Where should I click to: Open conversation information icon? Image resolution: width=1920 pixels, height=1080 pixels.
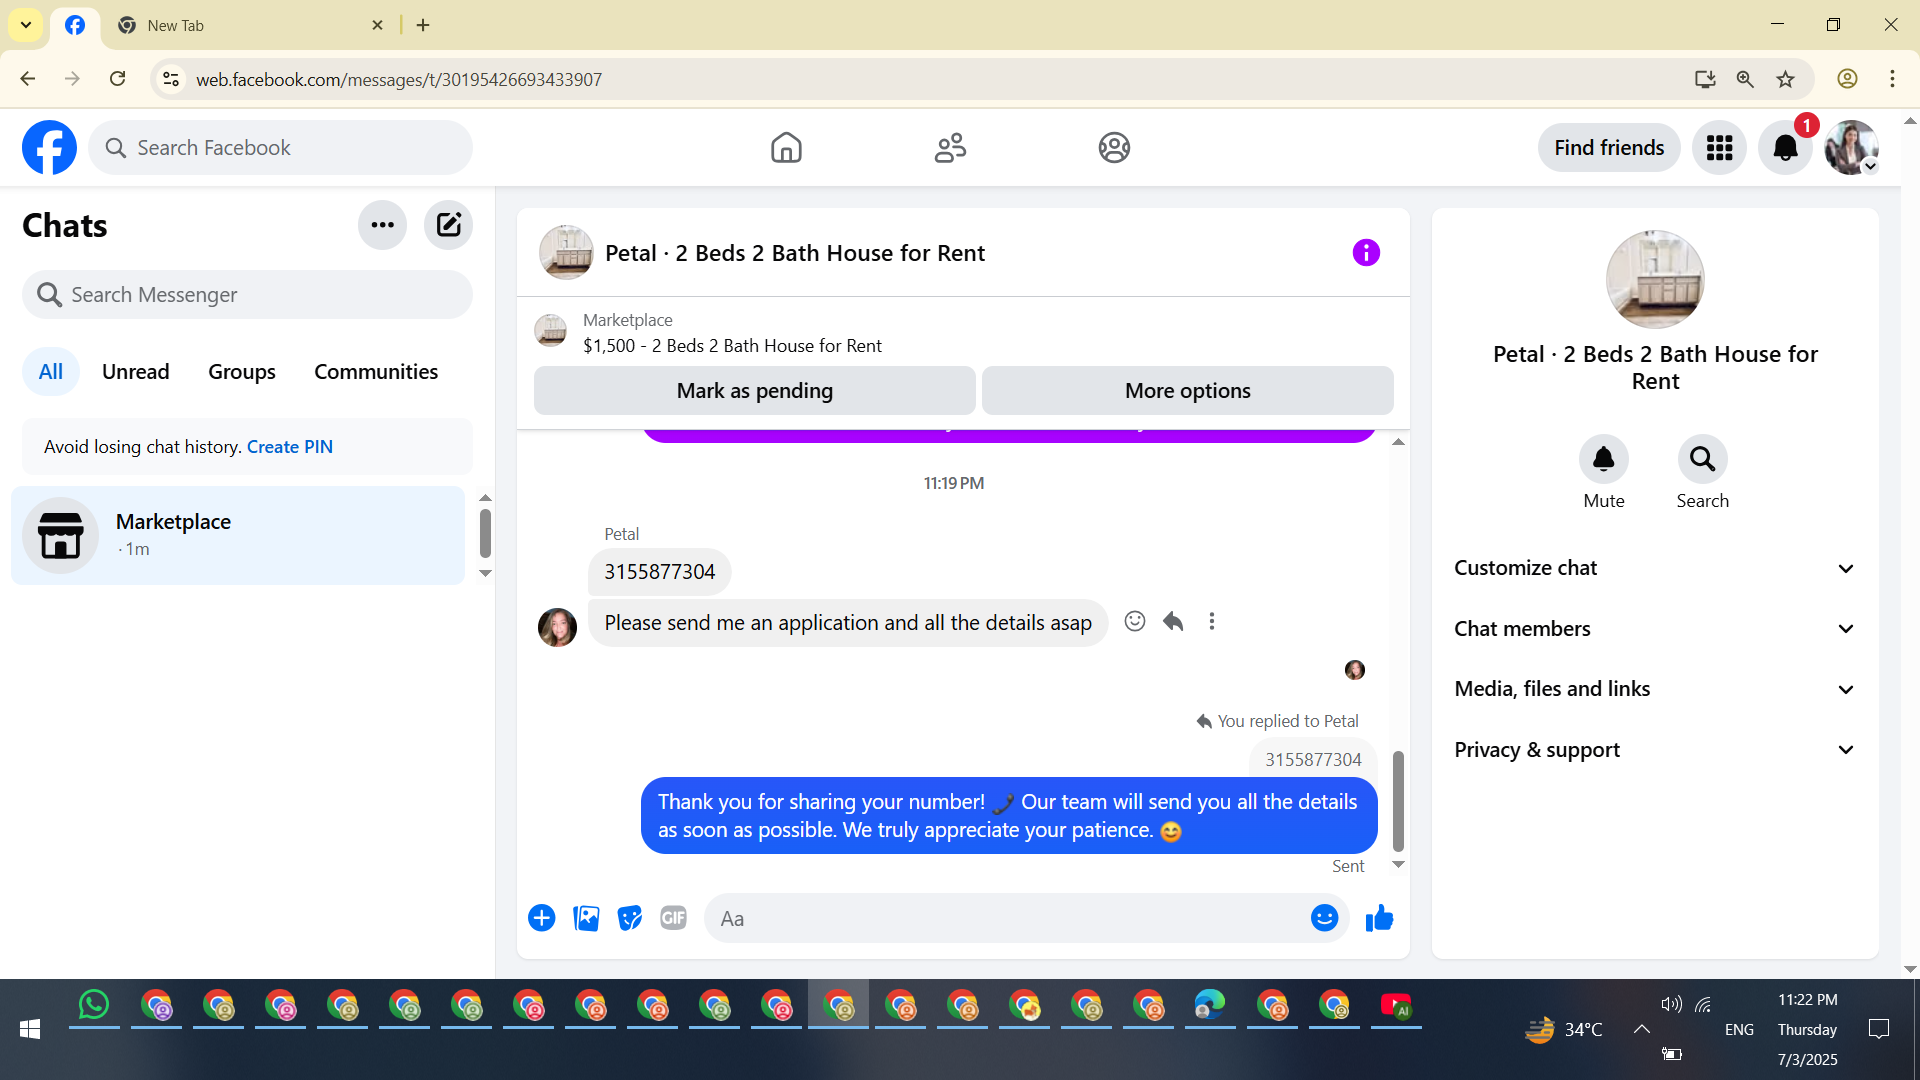coord(1366,253)
